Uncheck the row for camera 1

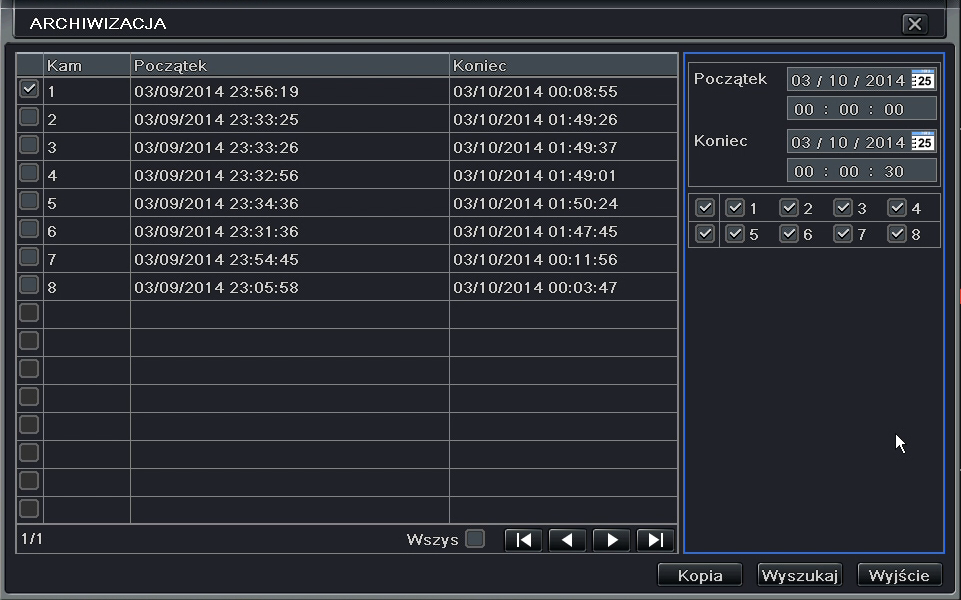click(29, 89)
